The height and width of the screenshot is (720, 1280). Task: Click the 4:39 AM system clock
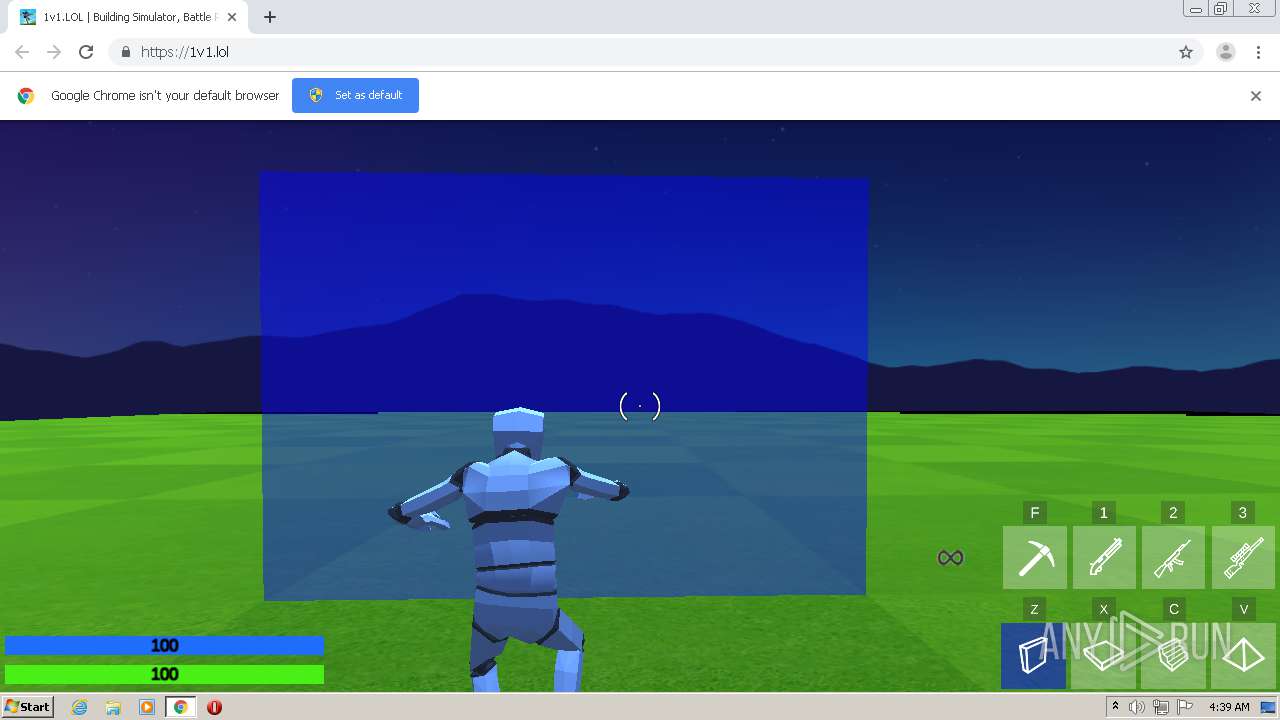(1229, 707)
